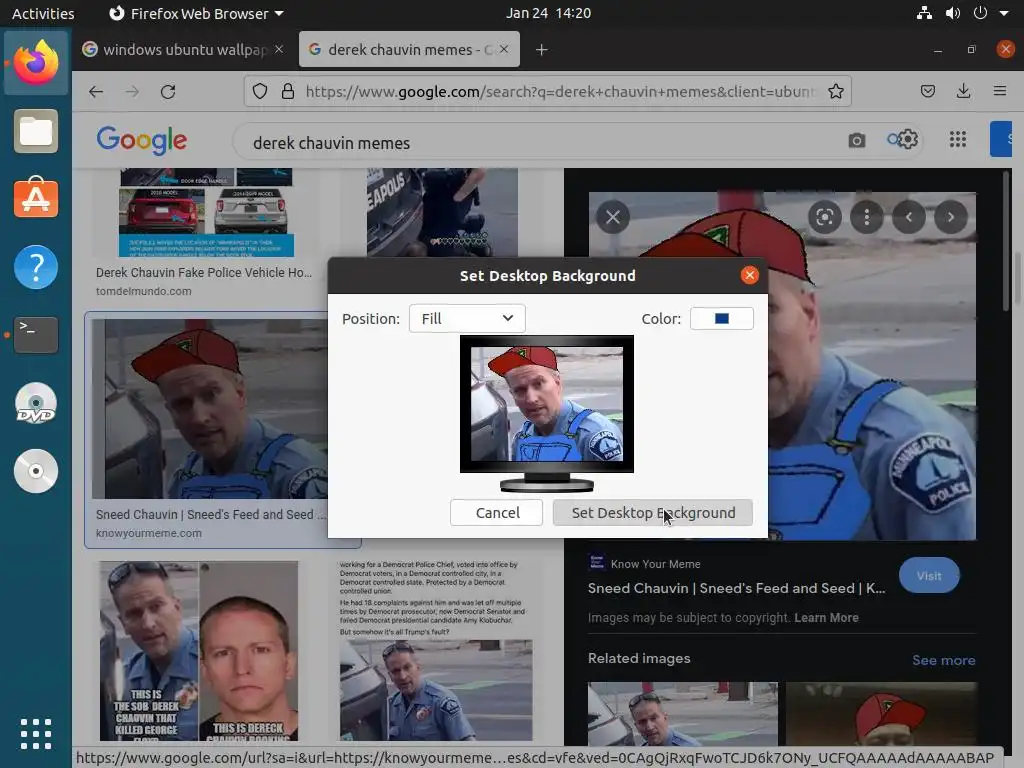Go back with the browser back arrow

pyautogui.click(x=96, y=92)
